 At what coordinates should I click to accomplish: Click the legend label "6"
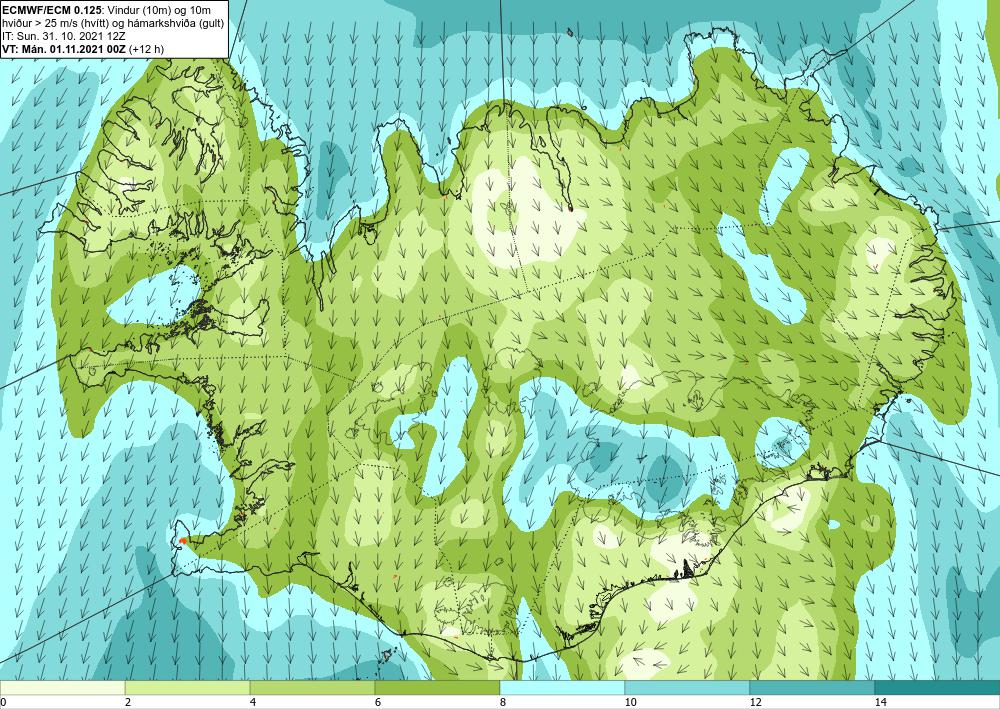click(x=378, y=702)
